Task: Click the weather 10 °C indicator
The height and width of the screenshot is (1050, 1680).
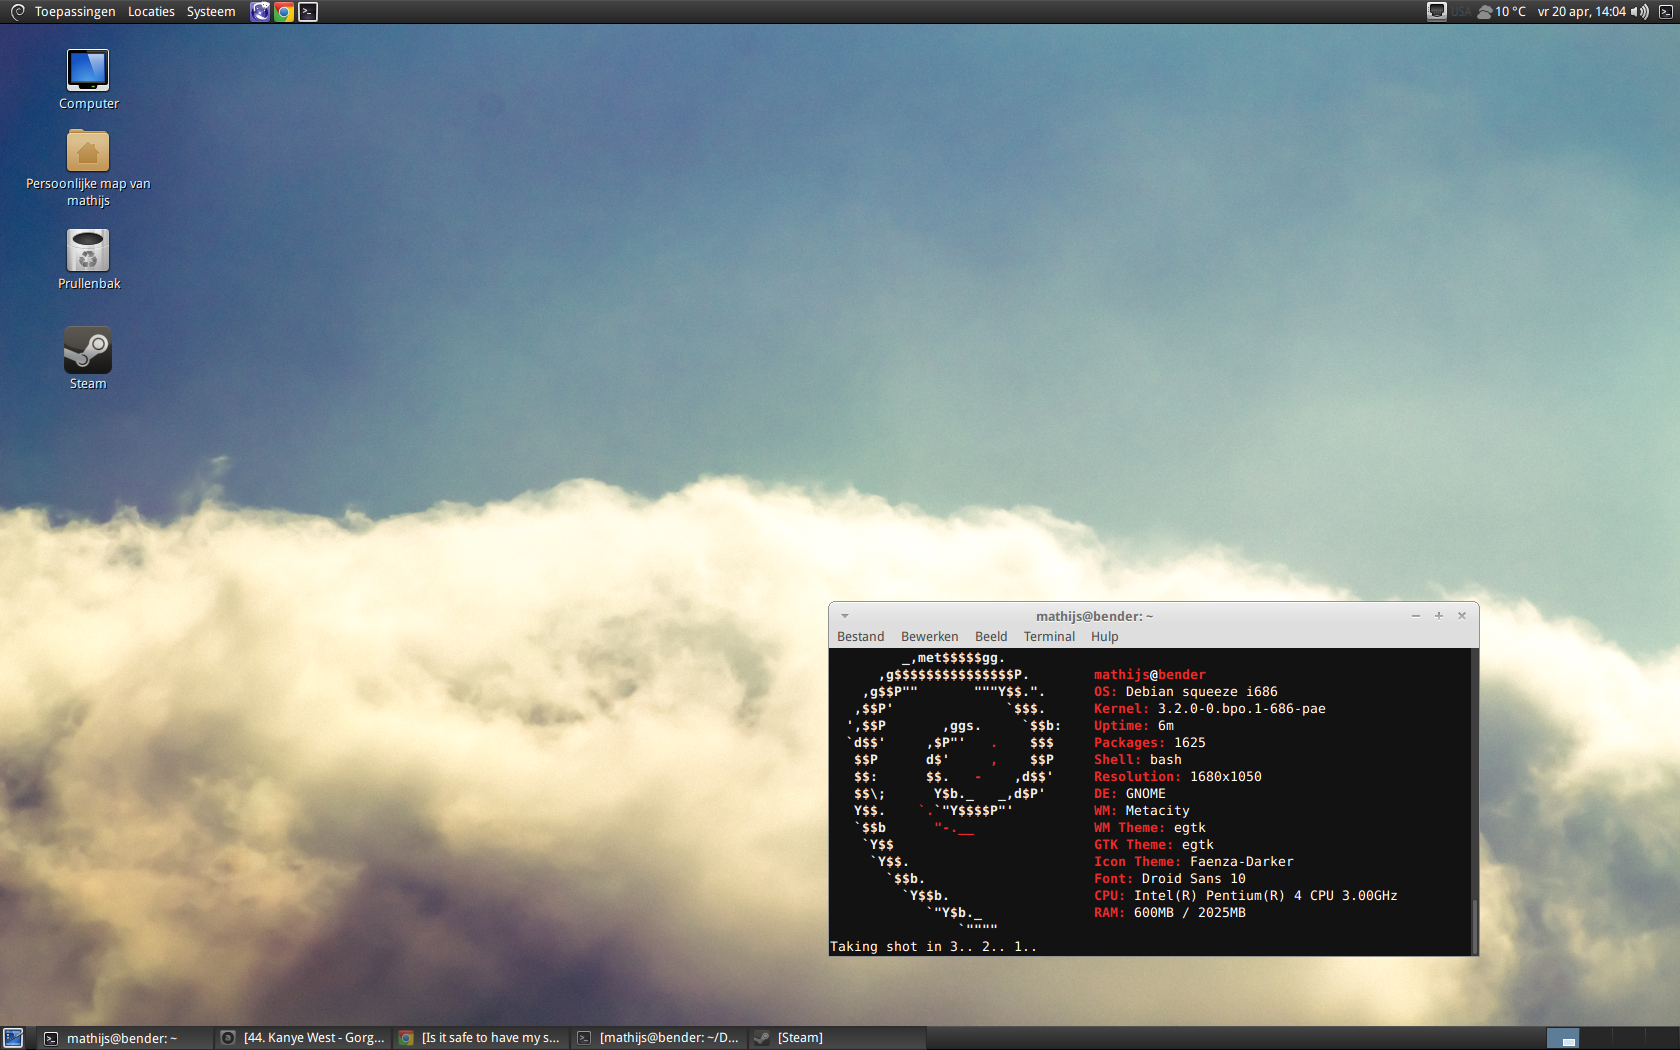Action: [1502, 12]
